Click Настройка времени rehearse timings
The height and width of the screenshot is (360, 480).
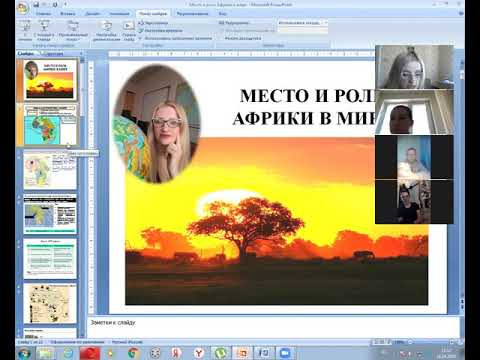(x=160, y=30)
